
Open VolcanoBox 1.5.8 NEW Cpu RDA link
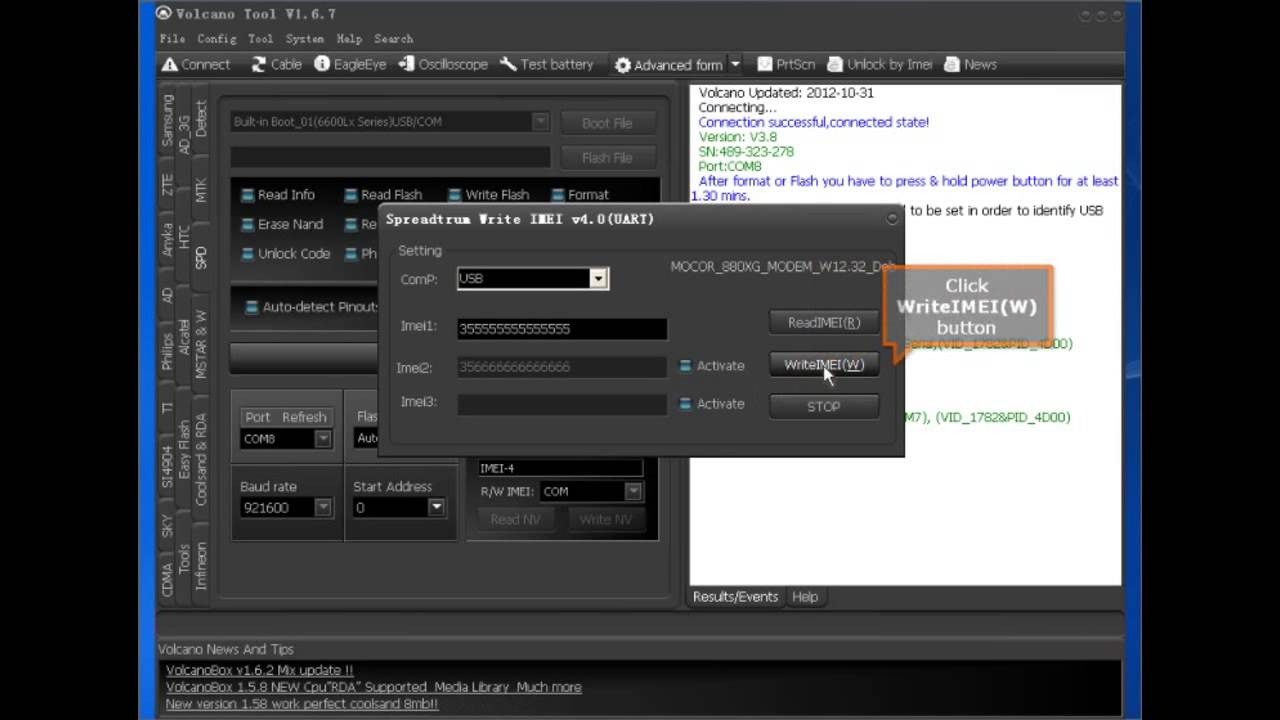coord(373,688)
